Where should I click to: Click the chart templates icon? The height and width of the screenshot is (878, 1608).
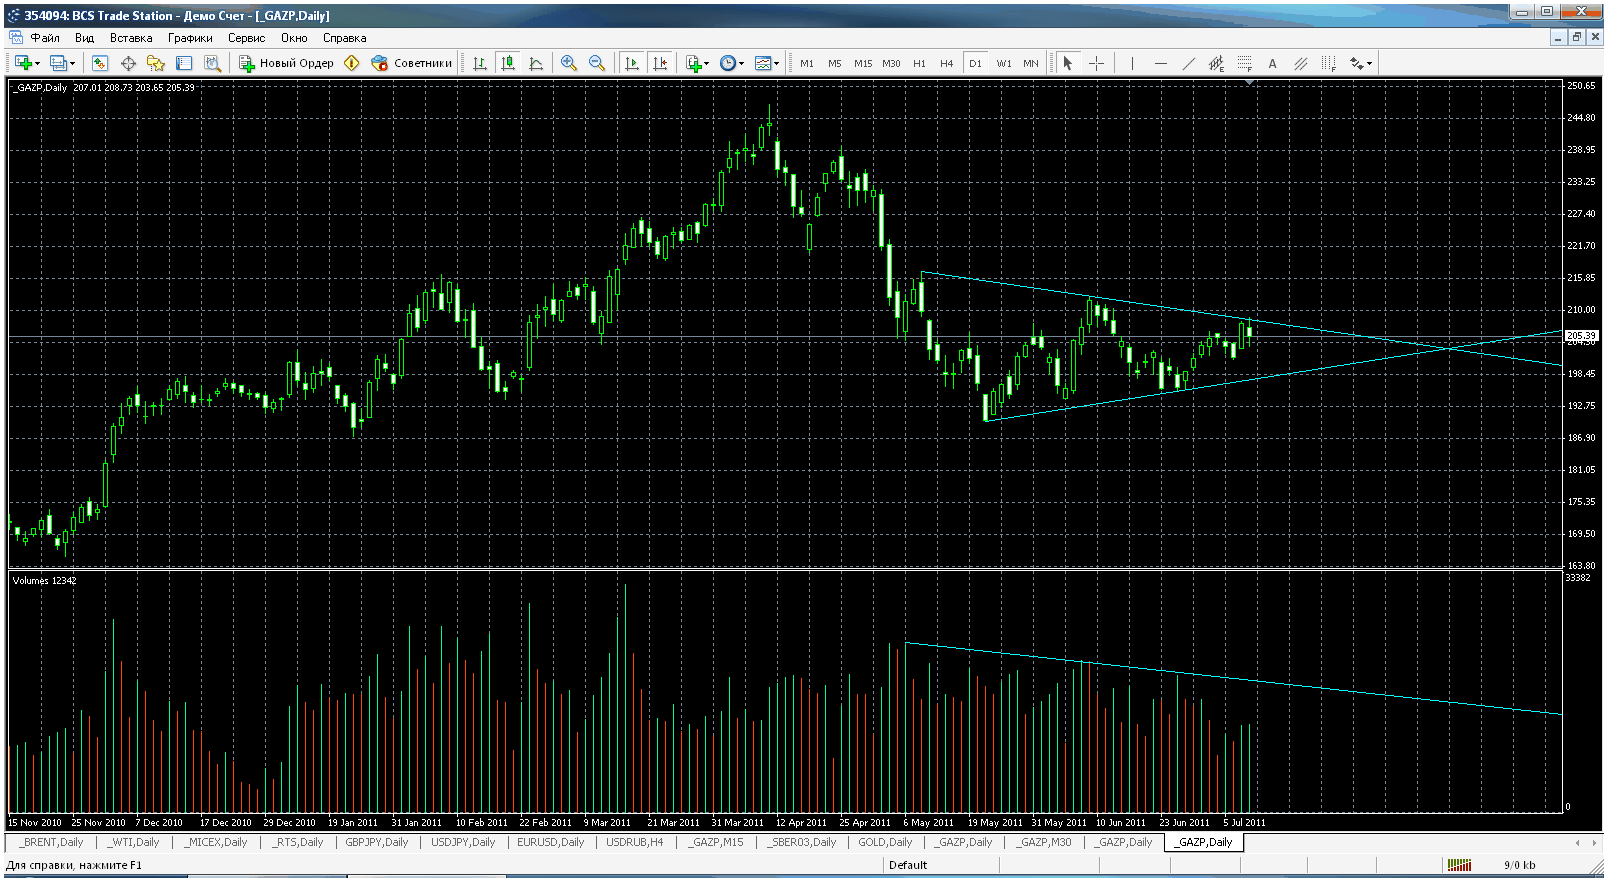763,63
